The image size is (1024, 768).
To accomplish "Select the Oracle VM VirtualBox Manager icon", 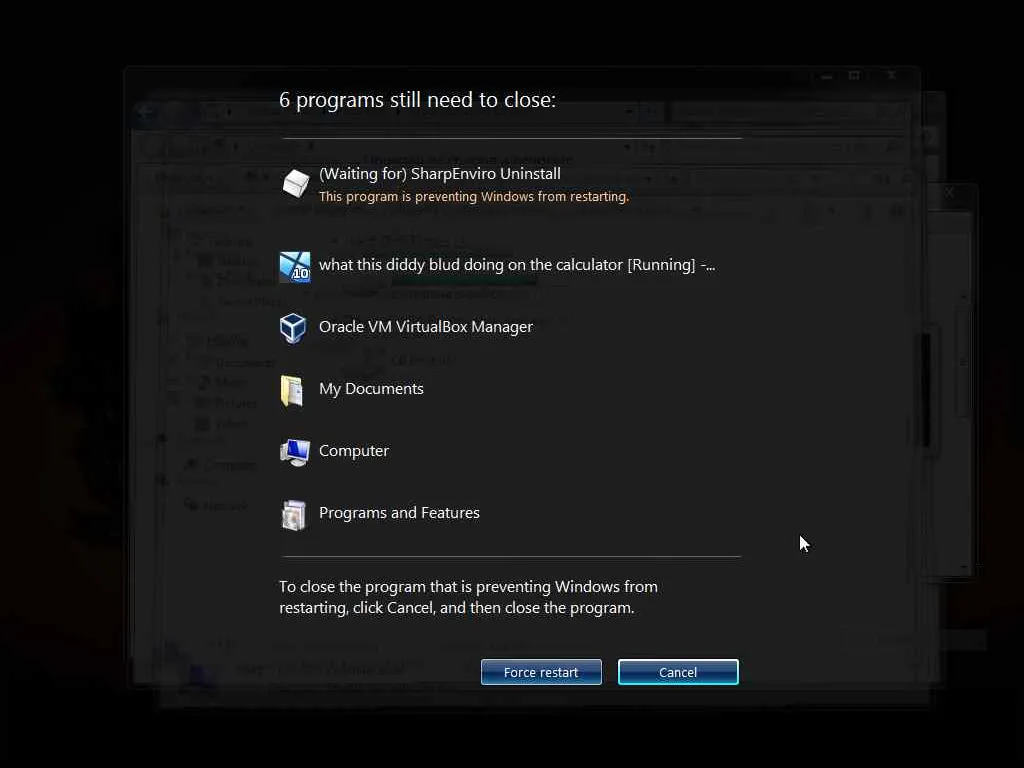I will [x=293, y=328].
